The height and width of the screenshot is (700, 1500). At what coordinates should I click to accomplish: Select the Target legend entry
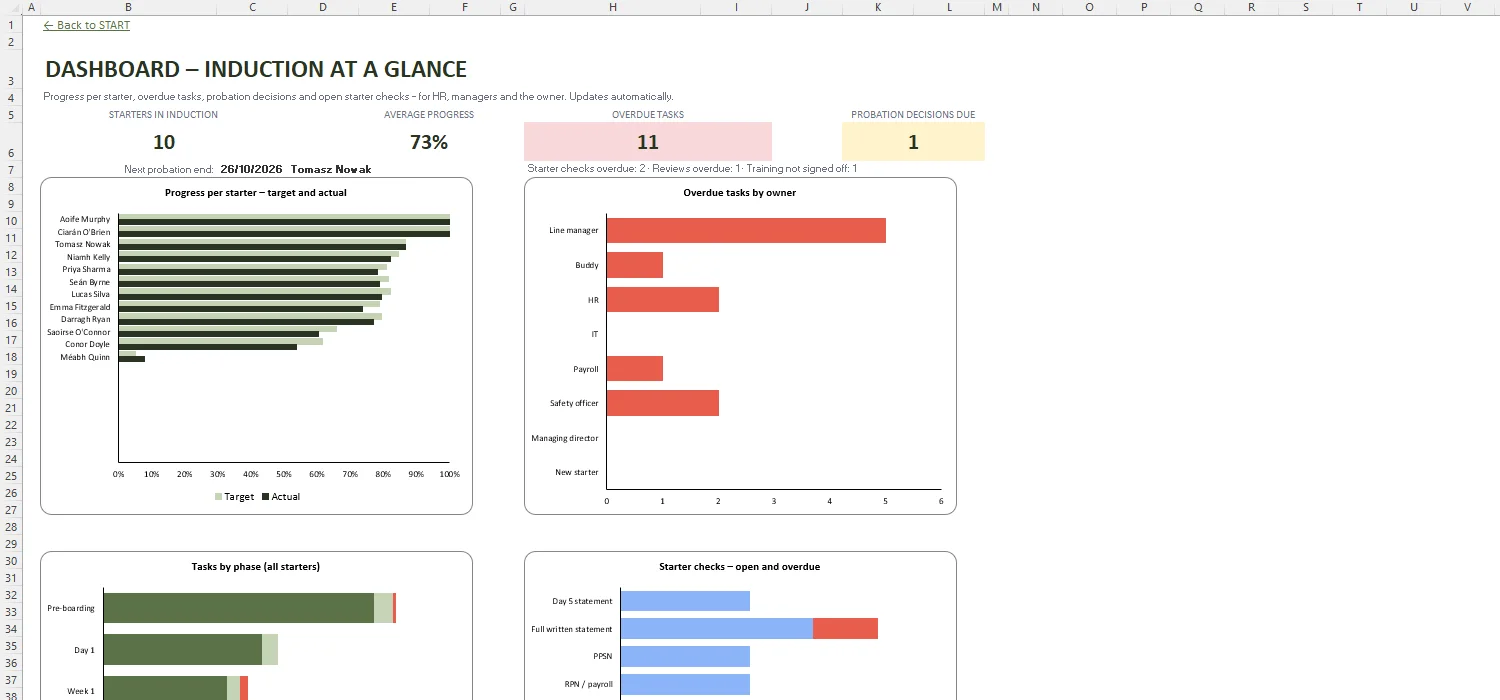point(235,496)
